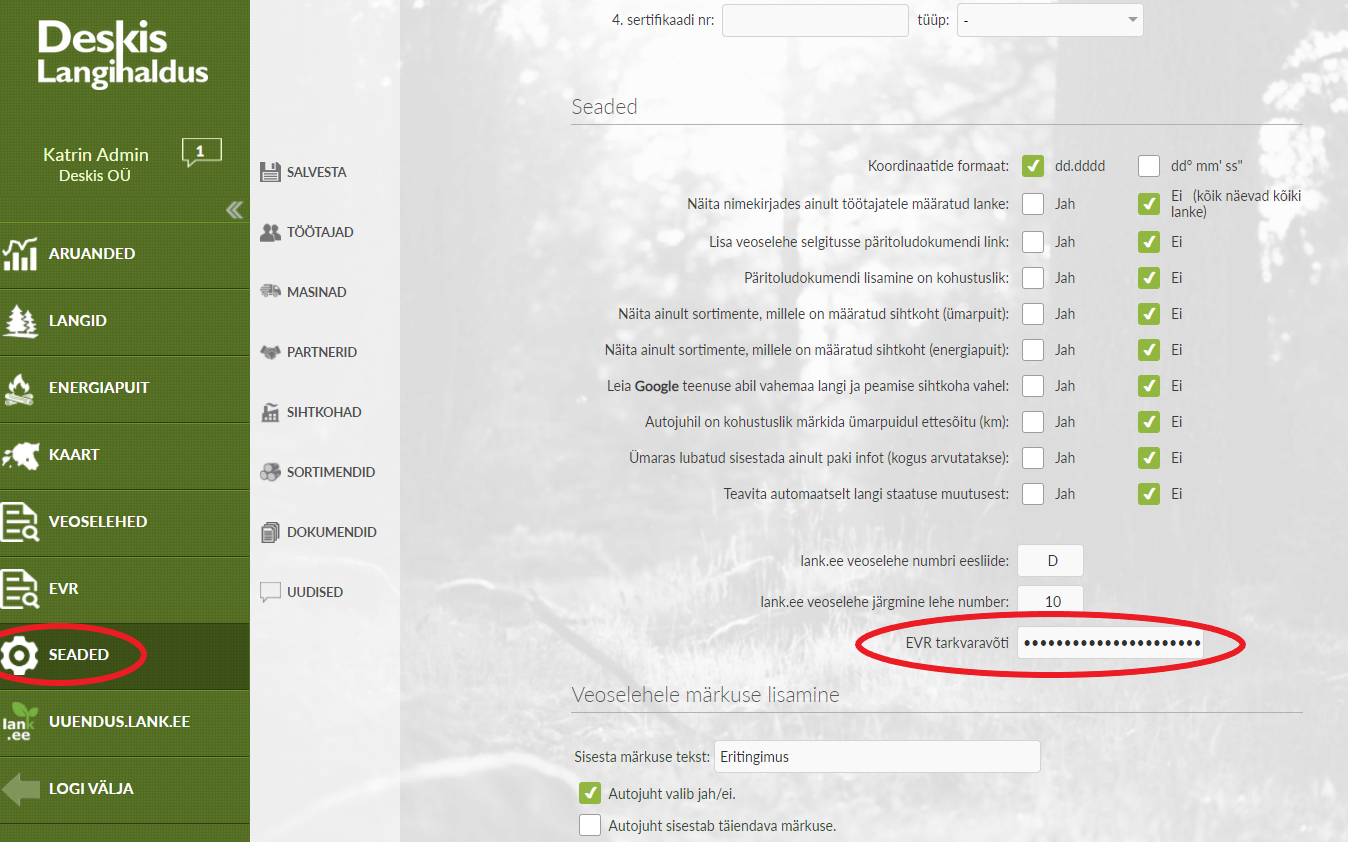
Task: Go to the Langid menu section
Action: tap(124, 321)
